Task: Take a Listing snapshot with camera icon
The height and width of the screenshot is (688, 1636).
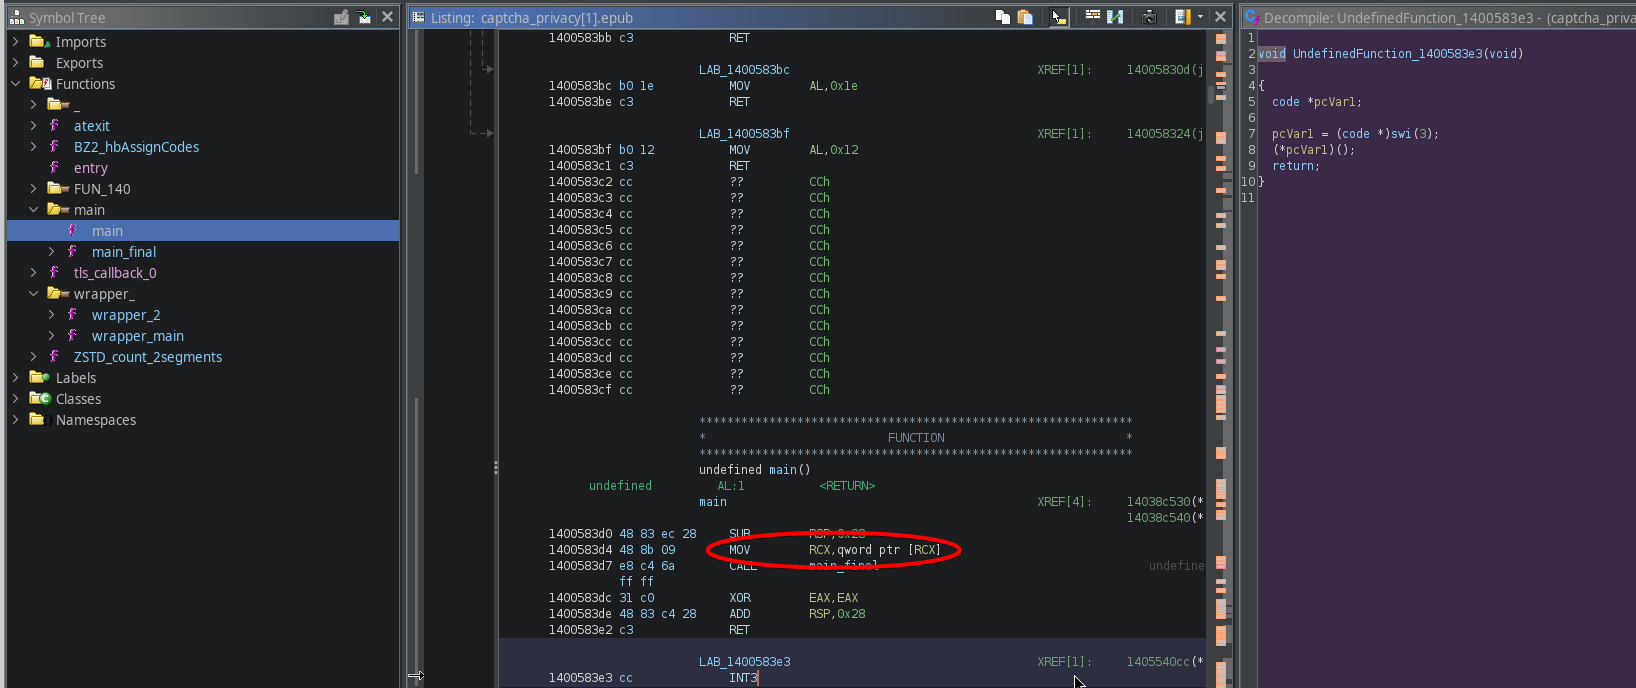Action: click(x=1149, y=17)
